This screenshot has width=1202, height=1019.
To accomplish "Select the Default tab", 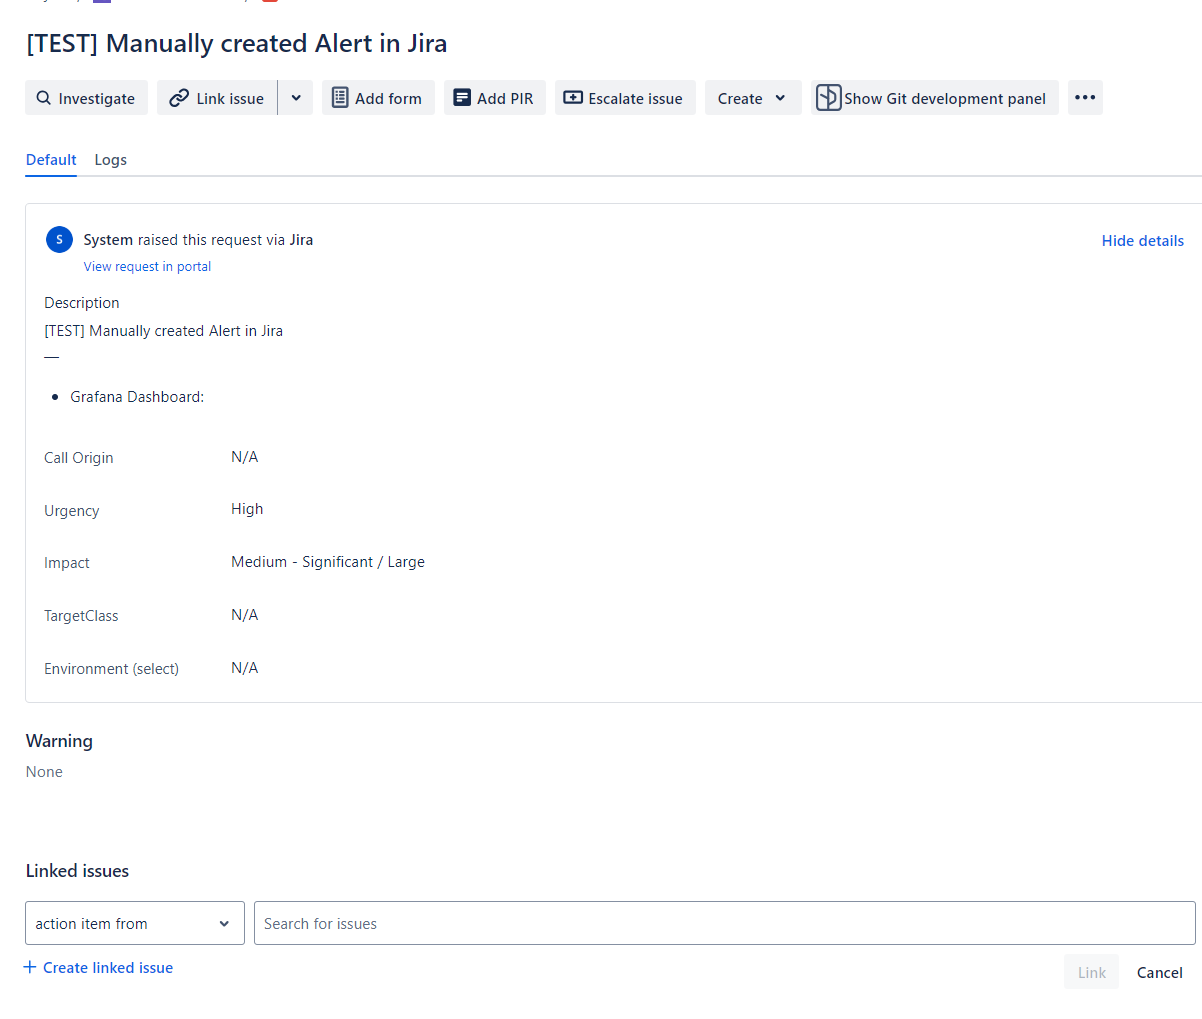I will (x=51, y=160).
